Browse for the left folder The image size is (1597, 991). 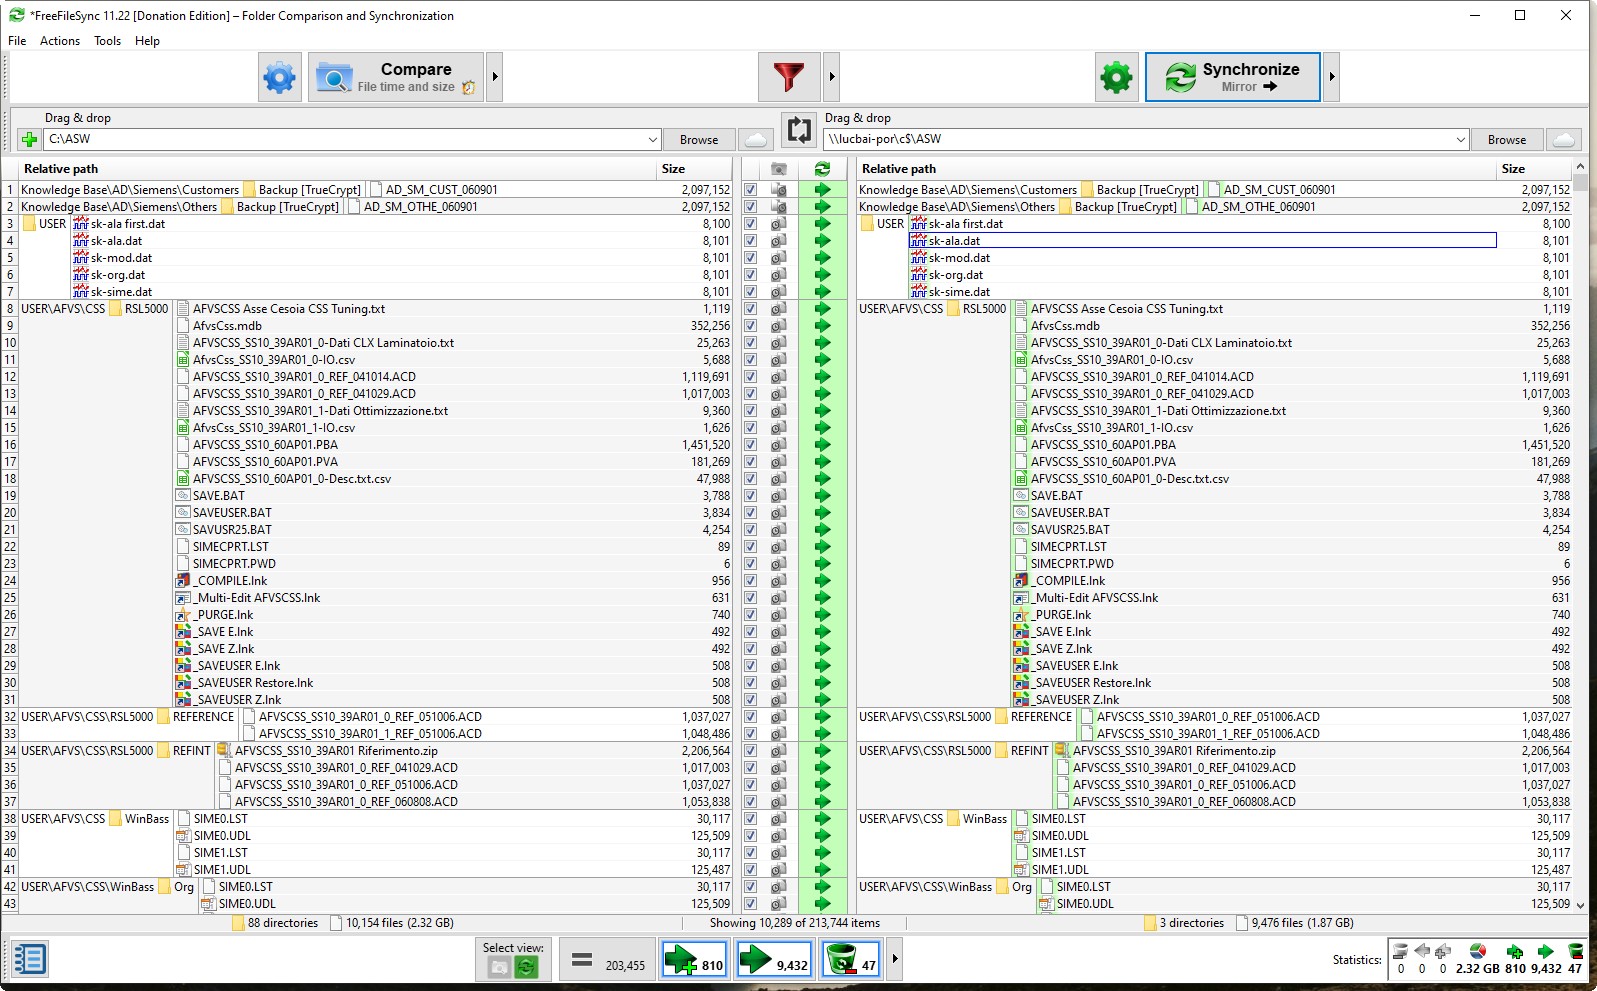click(699, 140)
